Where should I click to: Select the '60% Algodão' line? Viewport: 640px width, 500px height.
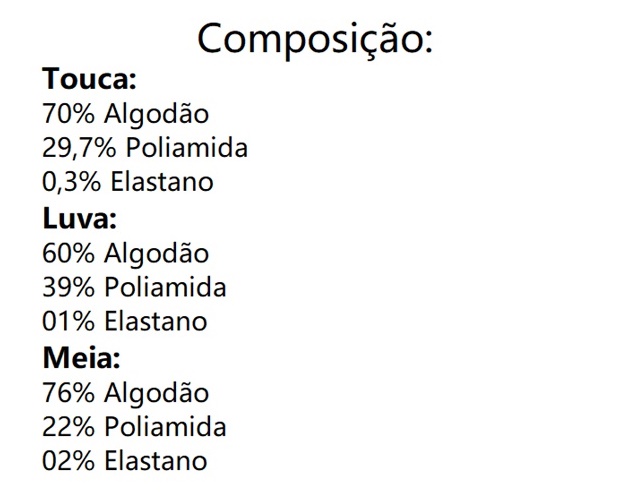126,253
